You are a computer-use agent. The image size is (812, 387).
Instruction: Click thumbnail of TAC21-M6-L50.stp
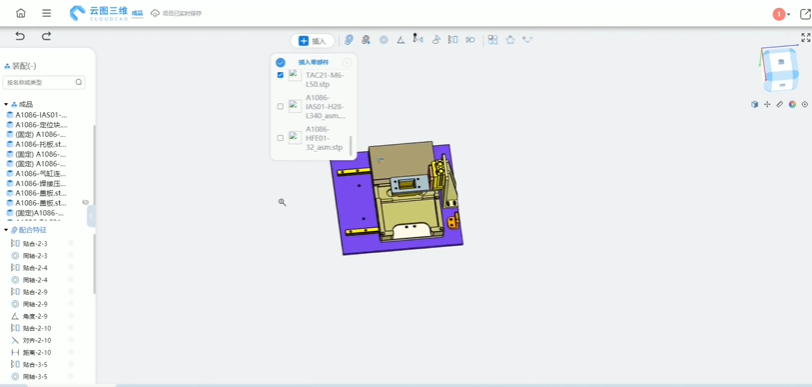(295, 75)
